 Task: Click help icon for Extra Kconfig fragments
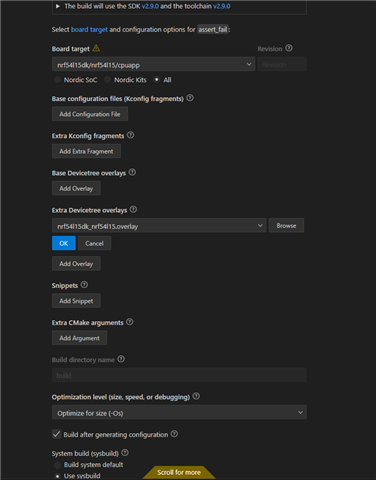(131, 135)
